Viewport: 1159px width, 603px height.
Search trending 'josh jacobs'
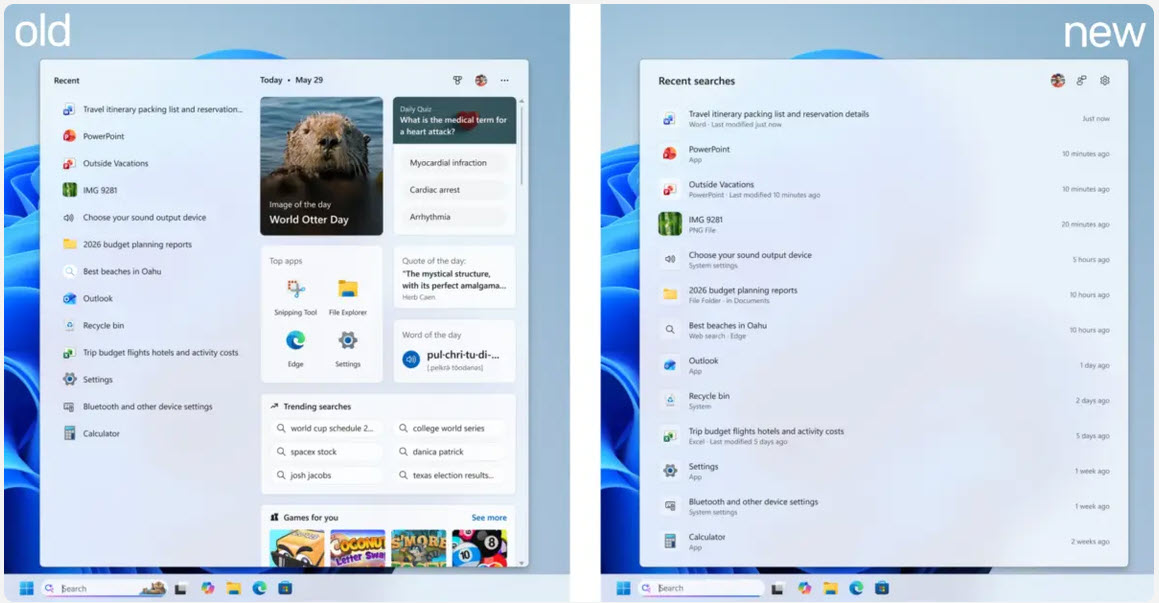(325, 476)
